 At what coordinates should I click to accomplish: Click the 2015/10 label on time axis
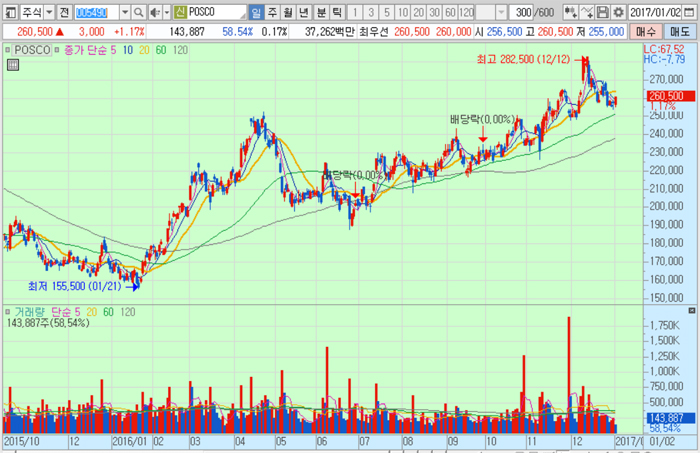[x=21, y=441]
